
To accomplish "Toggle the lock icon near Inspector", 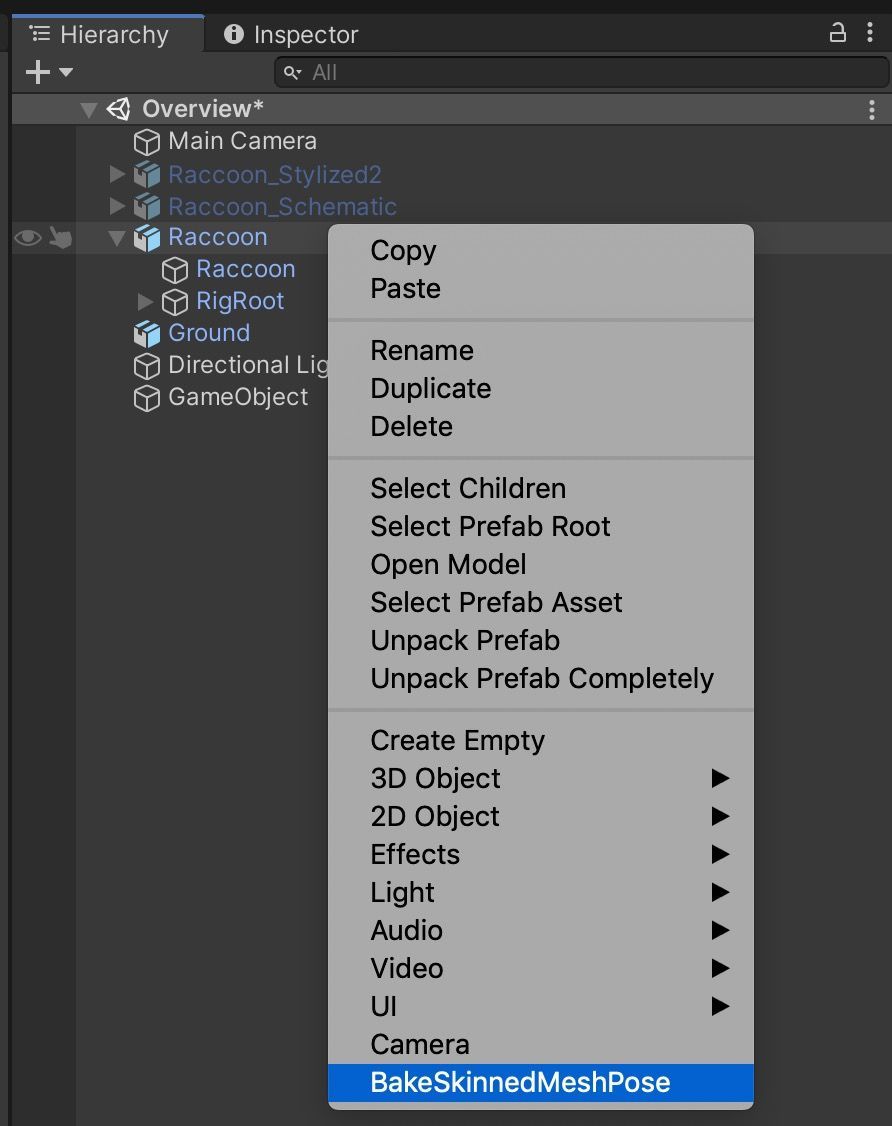I will (838, 33).
